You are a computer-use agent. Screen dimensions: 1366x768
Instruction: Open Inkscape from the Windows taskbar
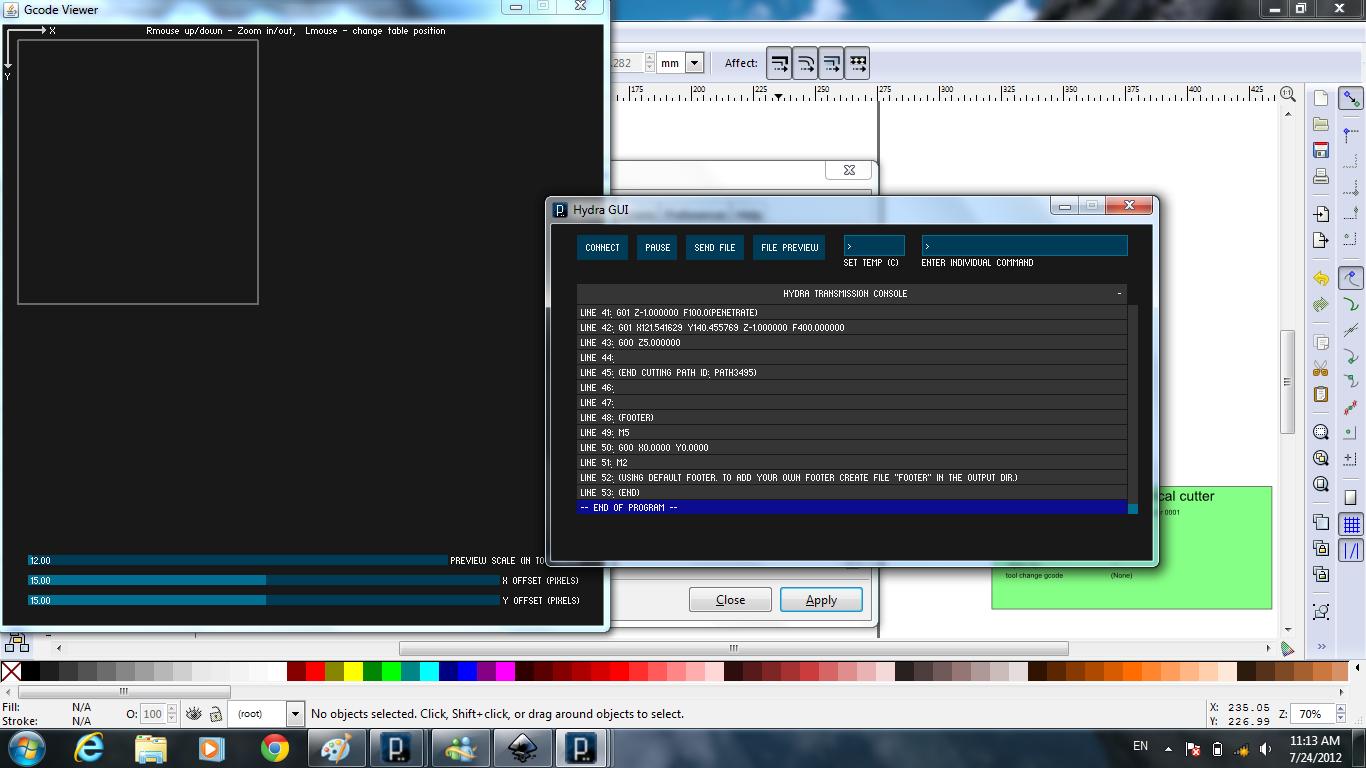523,747
